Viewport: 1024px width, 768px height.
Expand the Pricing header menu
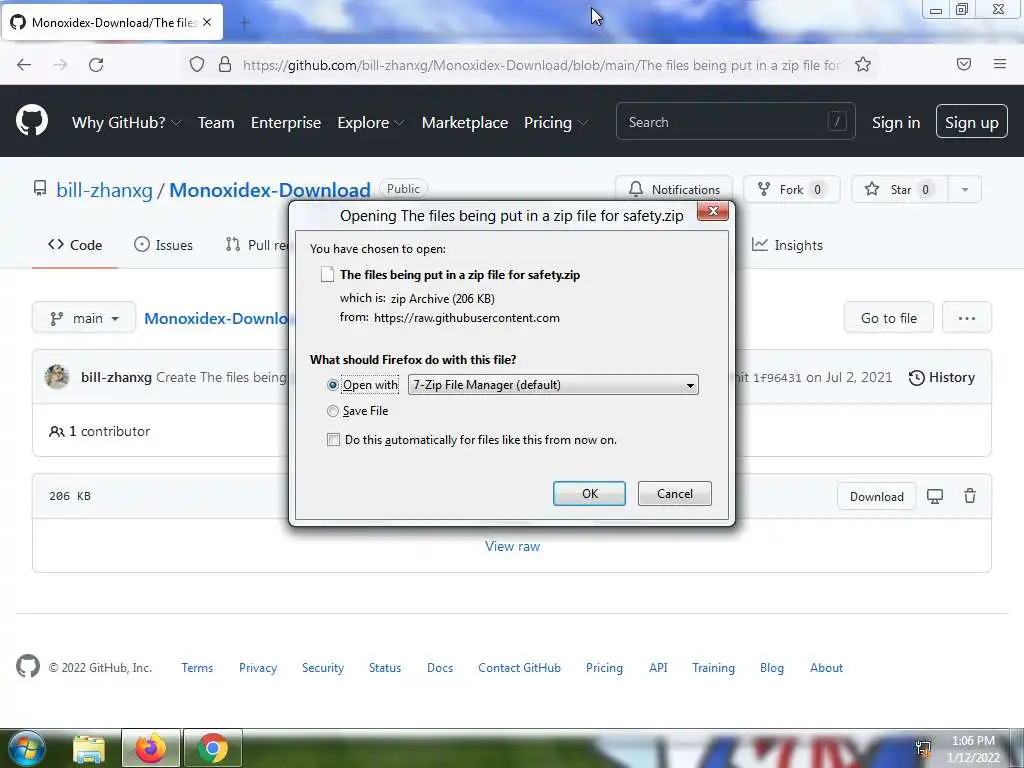(x=556, y=123)
